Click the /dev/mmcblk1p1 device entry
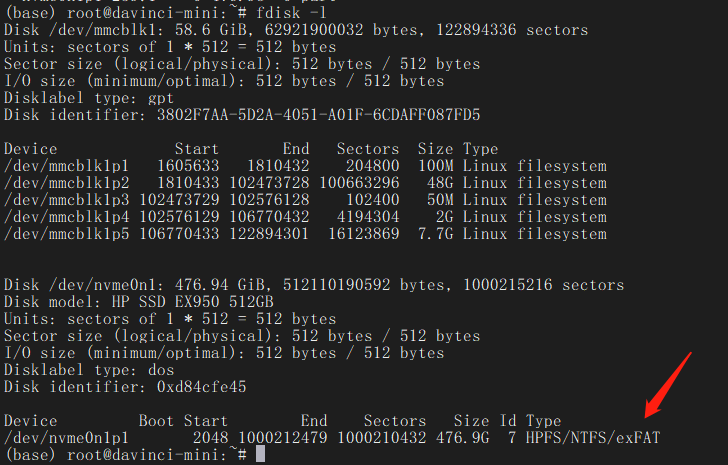728x465 pixels. click(x=68, y=166)
